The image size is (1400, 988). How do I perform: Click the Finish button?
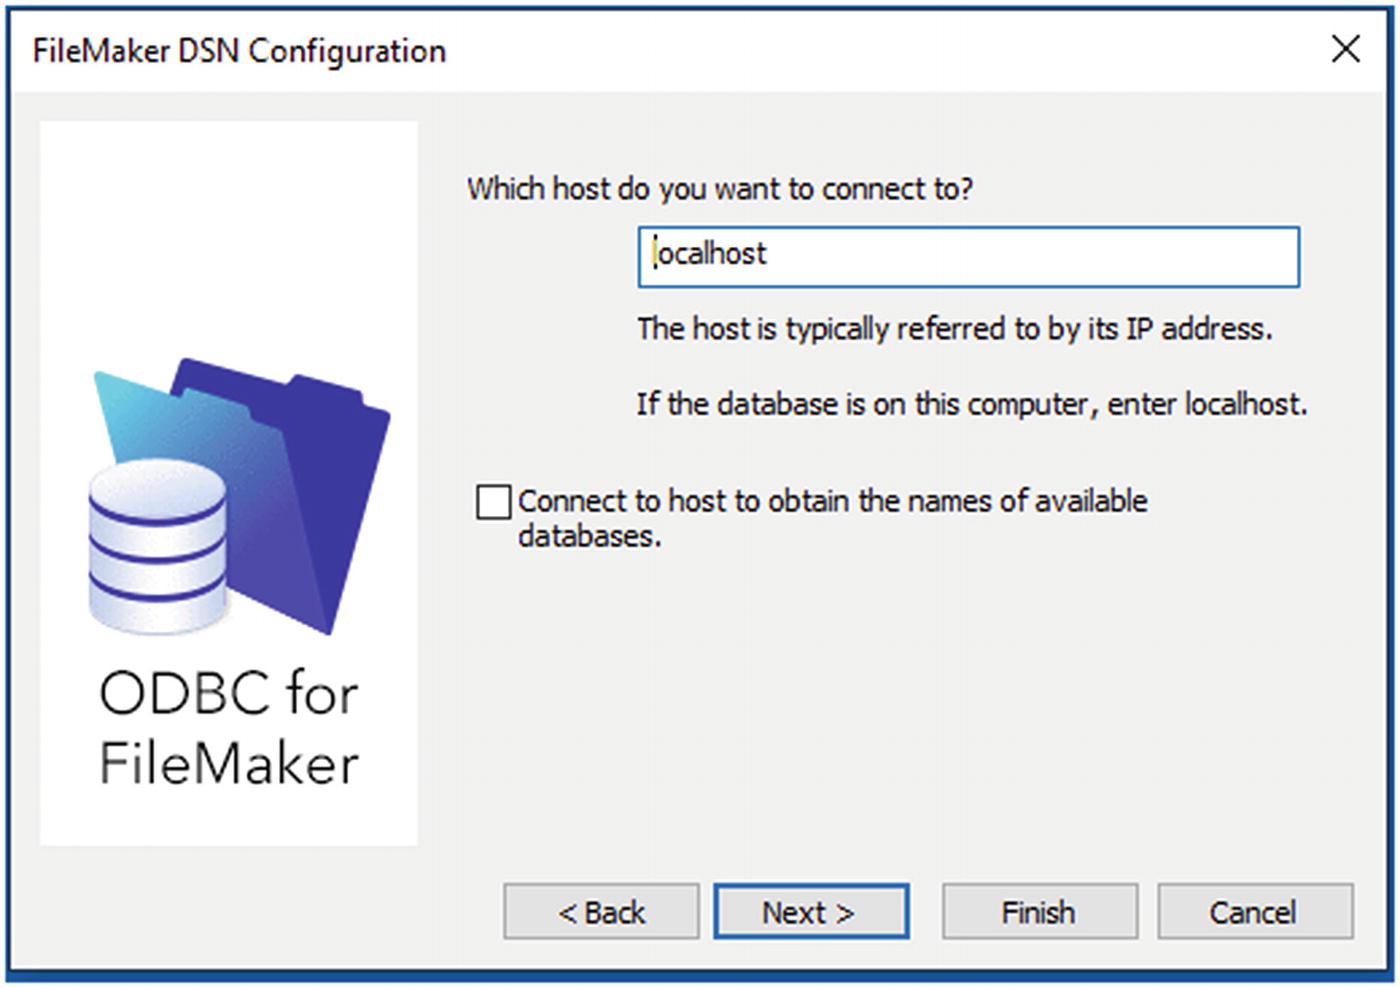[1039, 911]
